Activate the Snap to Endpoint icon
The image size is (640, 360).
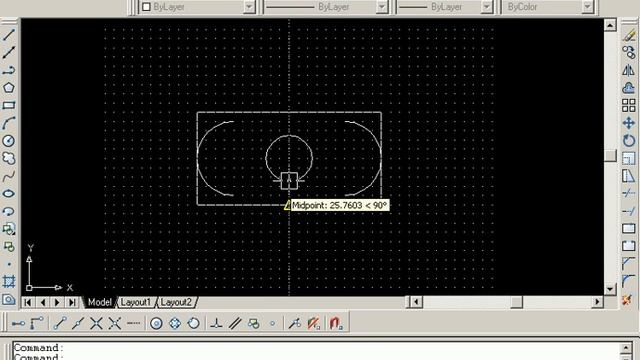(60, 324)
